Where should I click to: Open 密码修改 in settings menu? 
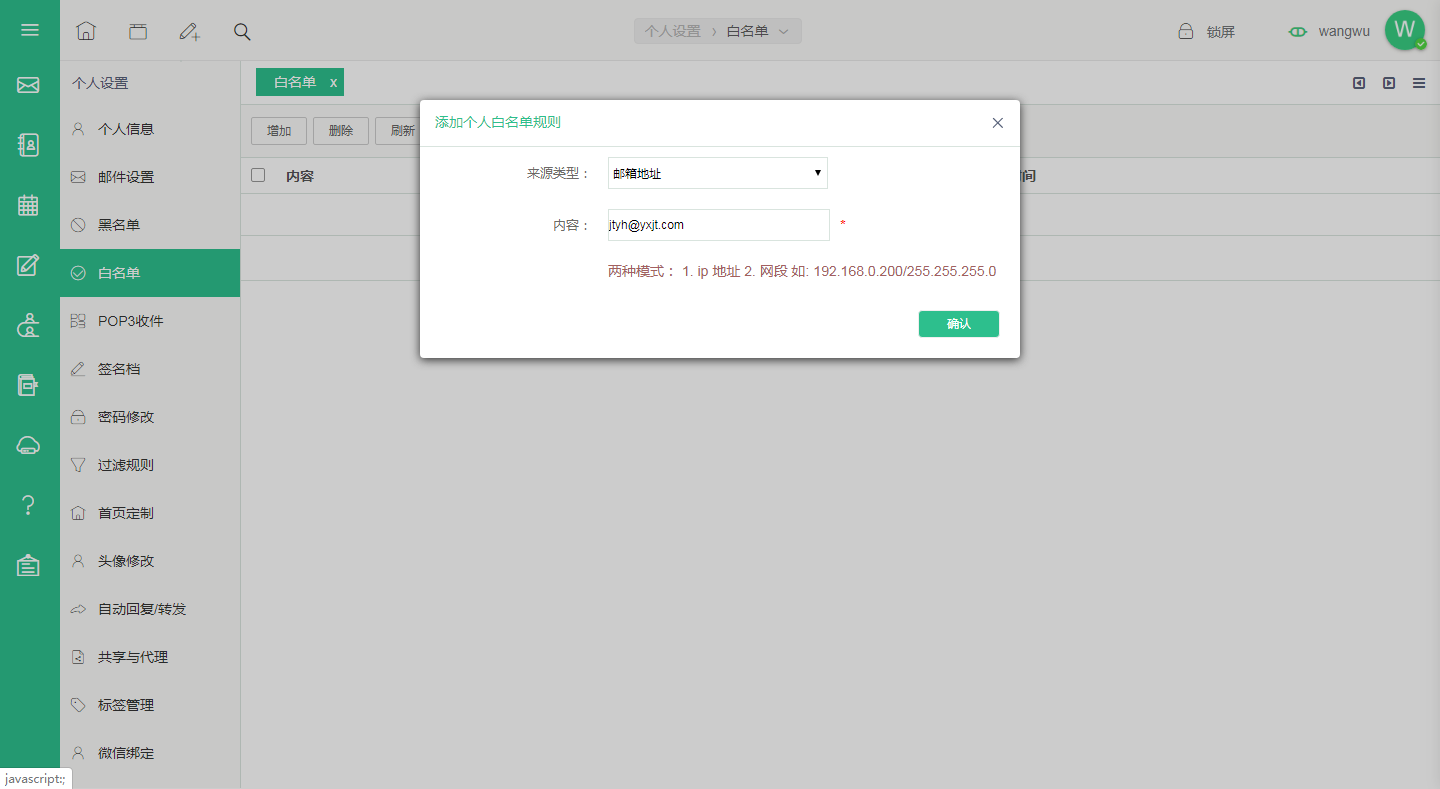[x=150, y=417]
